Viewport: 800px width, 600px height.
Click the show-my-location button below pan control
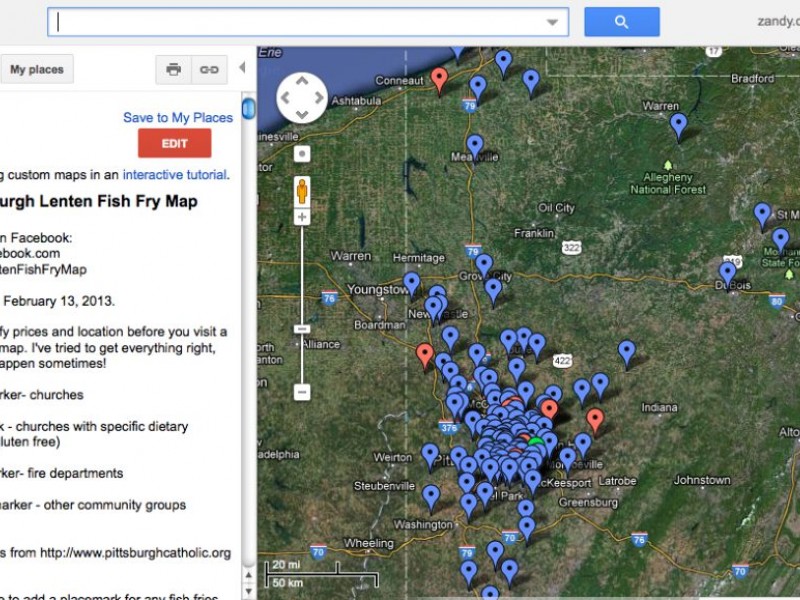302,154
